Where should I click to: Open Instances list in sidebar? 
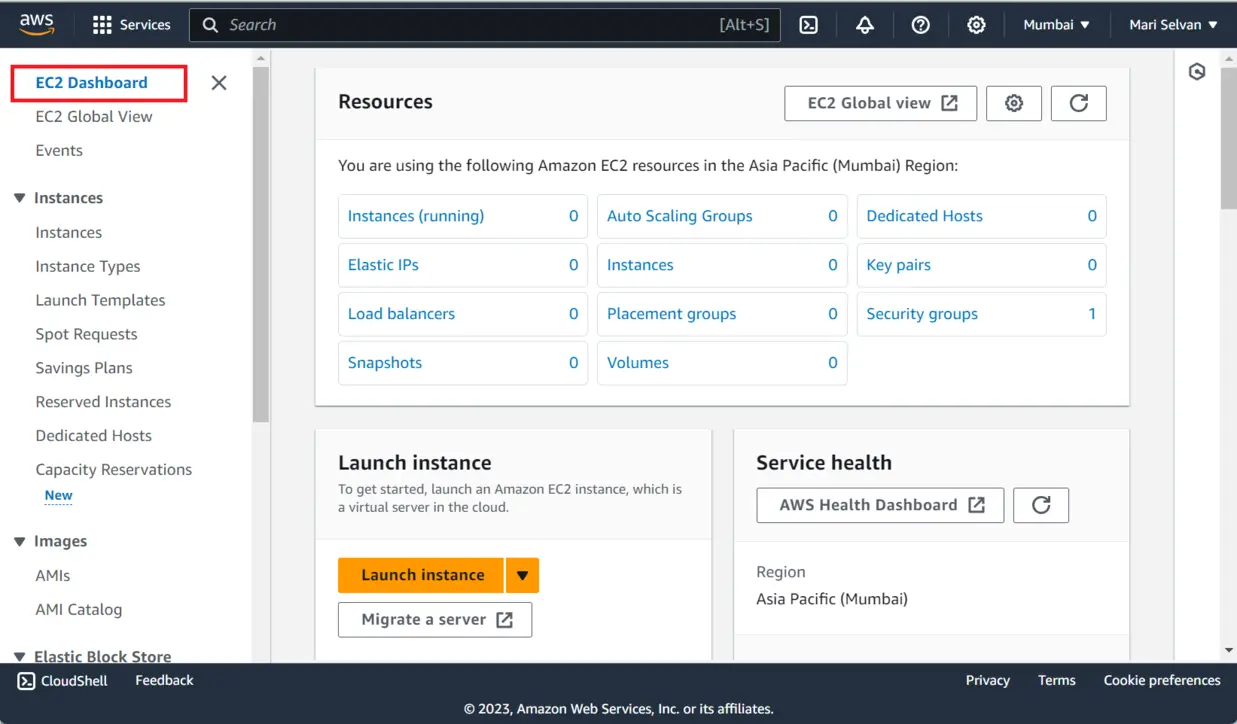[69, 233]
